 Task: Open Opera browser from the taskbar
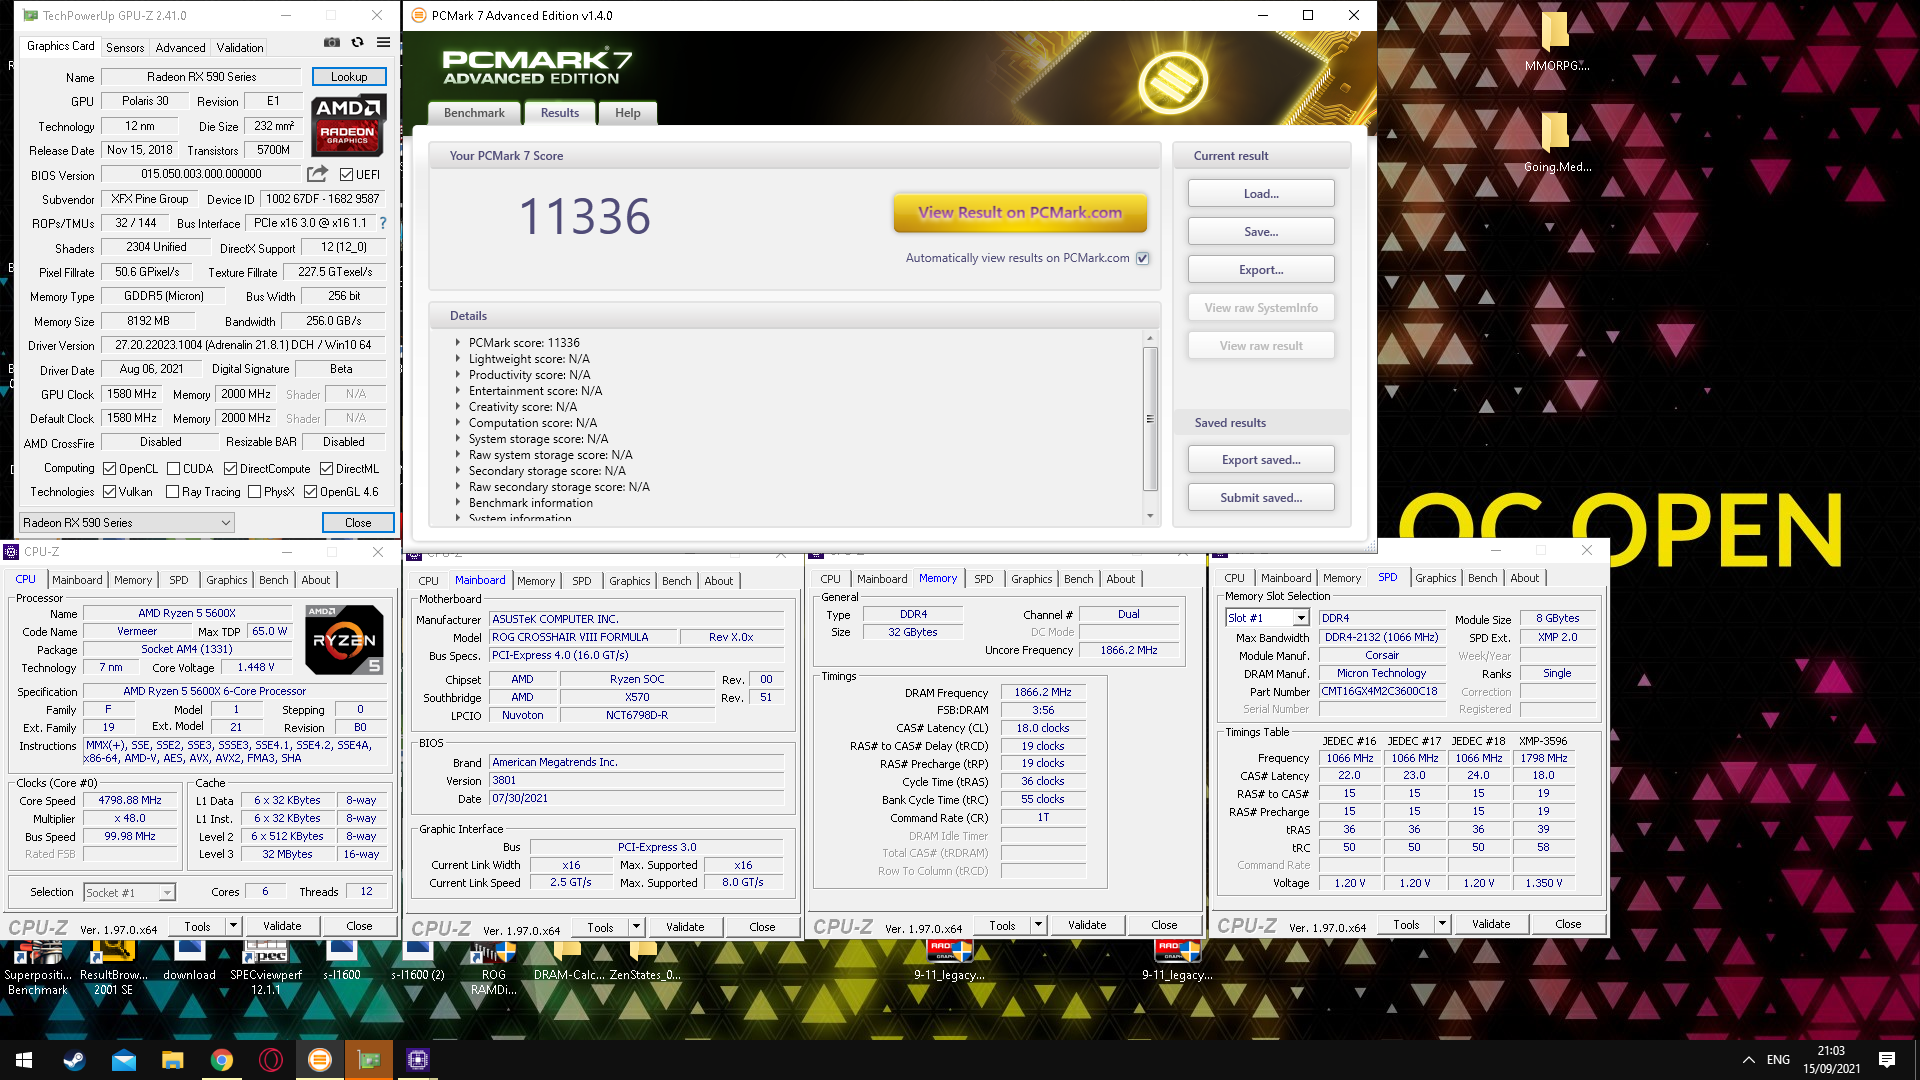coord(270,1060)
